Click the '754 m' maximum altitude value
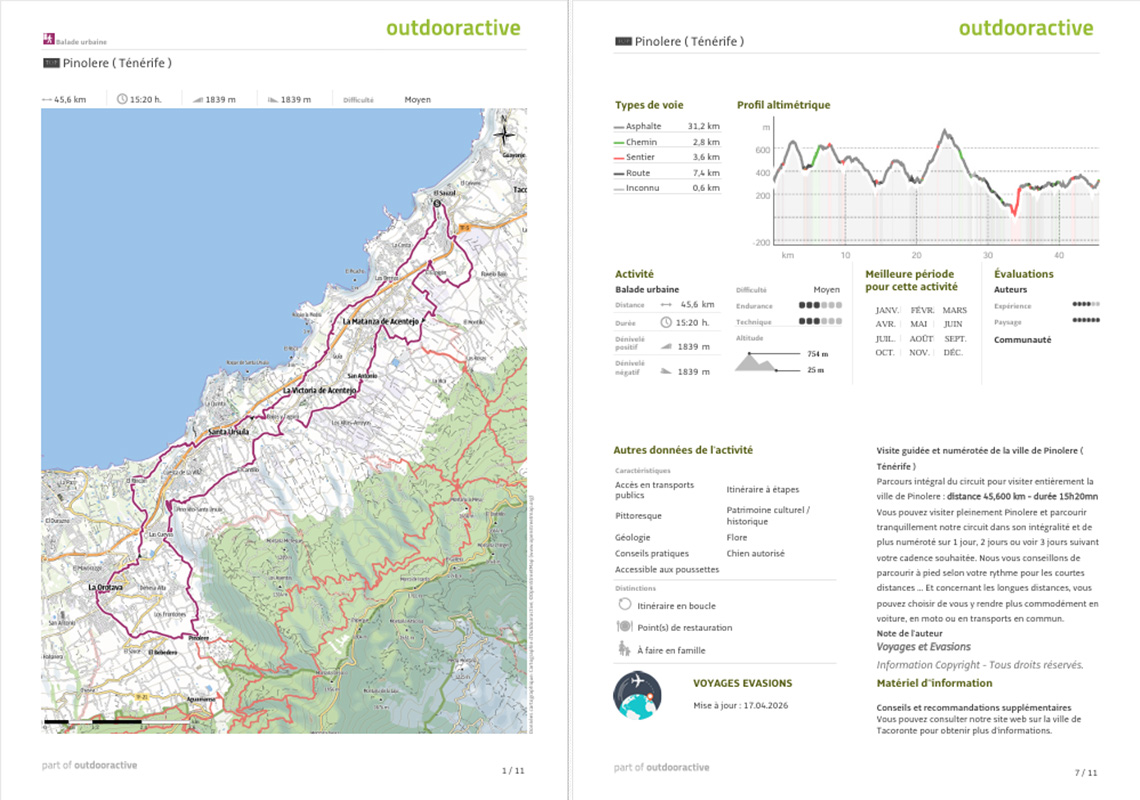Viewport: 1140px width, 800px height. (x=818, y=354)
